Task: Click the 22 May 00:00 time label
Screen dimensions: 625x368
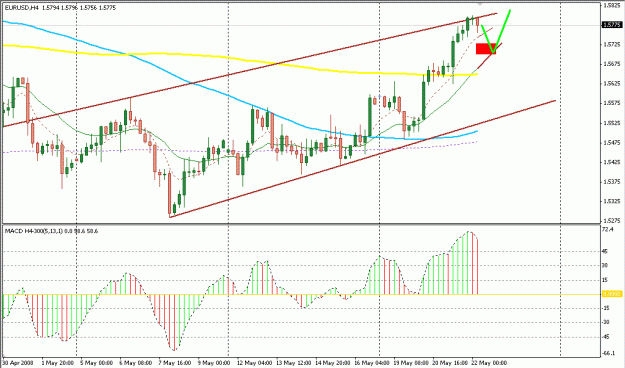Action: pos(490,363)
